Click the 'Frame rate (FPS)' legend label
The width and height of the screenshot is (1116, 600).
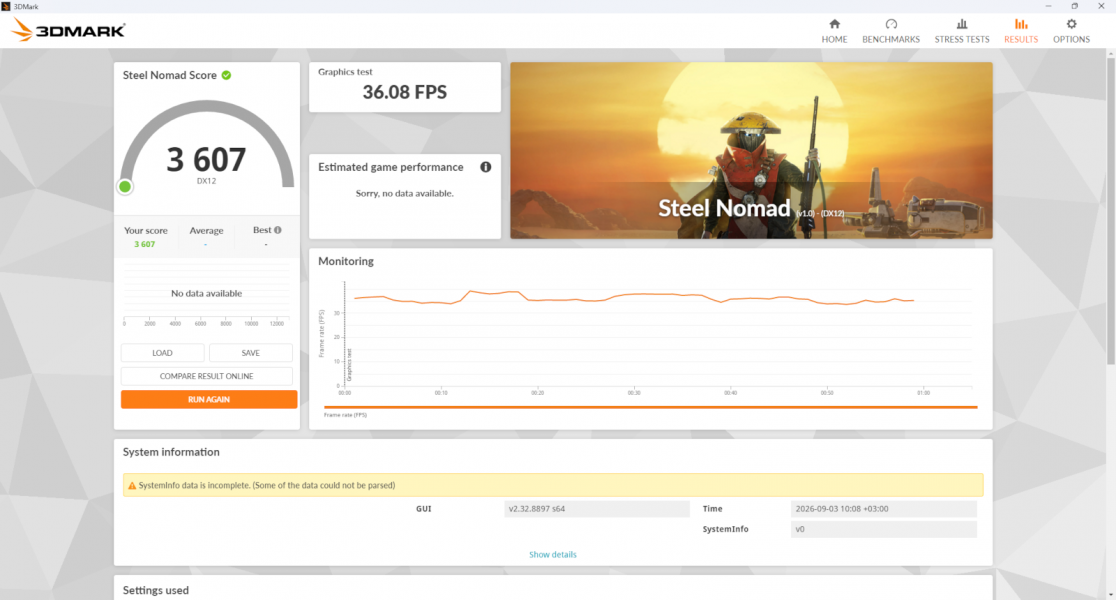345,415
